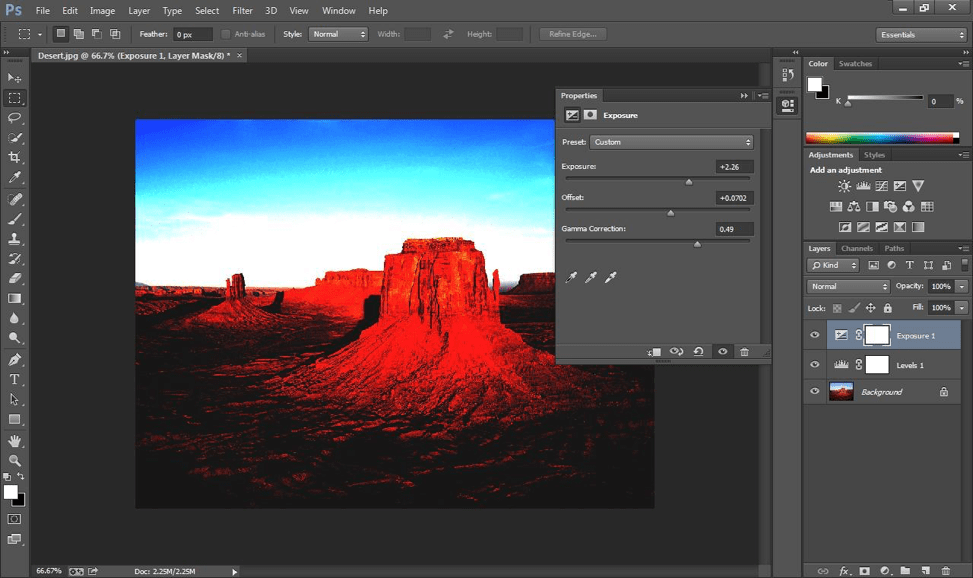Image resolution: width=973 pixels, height=578 pixels.
Task: Hide the Levels 1 layer
Action: coord(815,365)
